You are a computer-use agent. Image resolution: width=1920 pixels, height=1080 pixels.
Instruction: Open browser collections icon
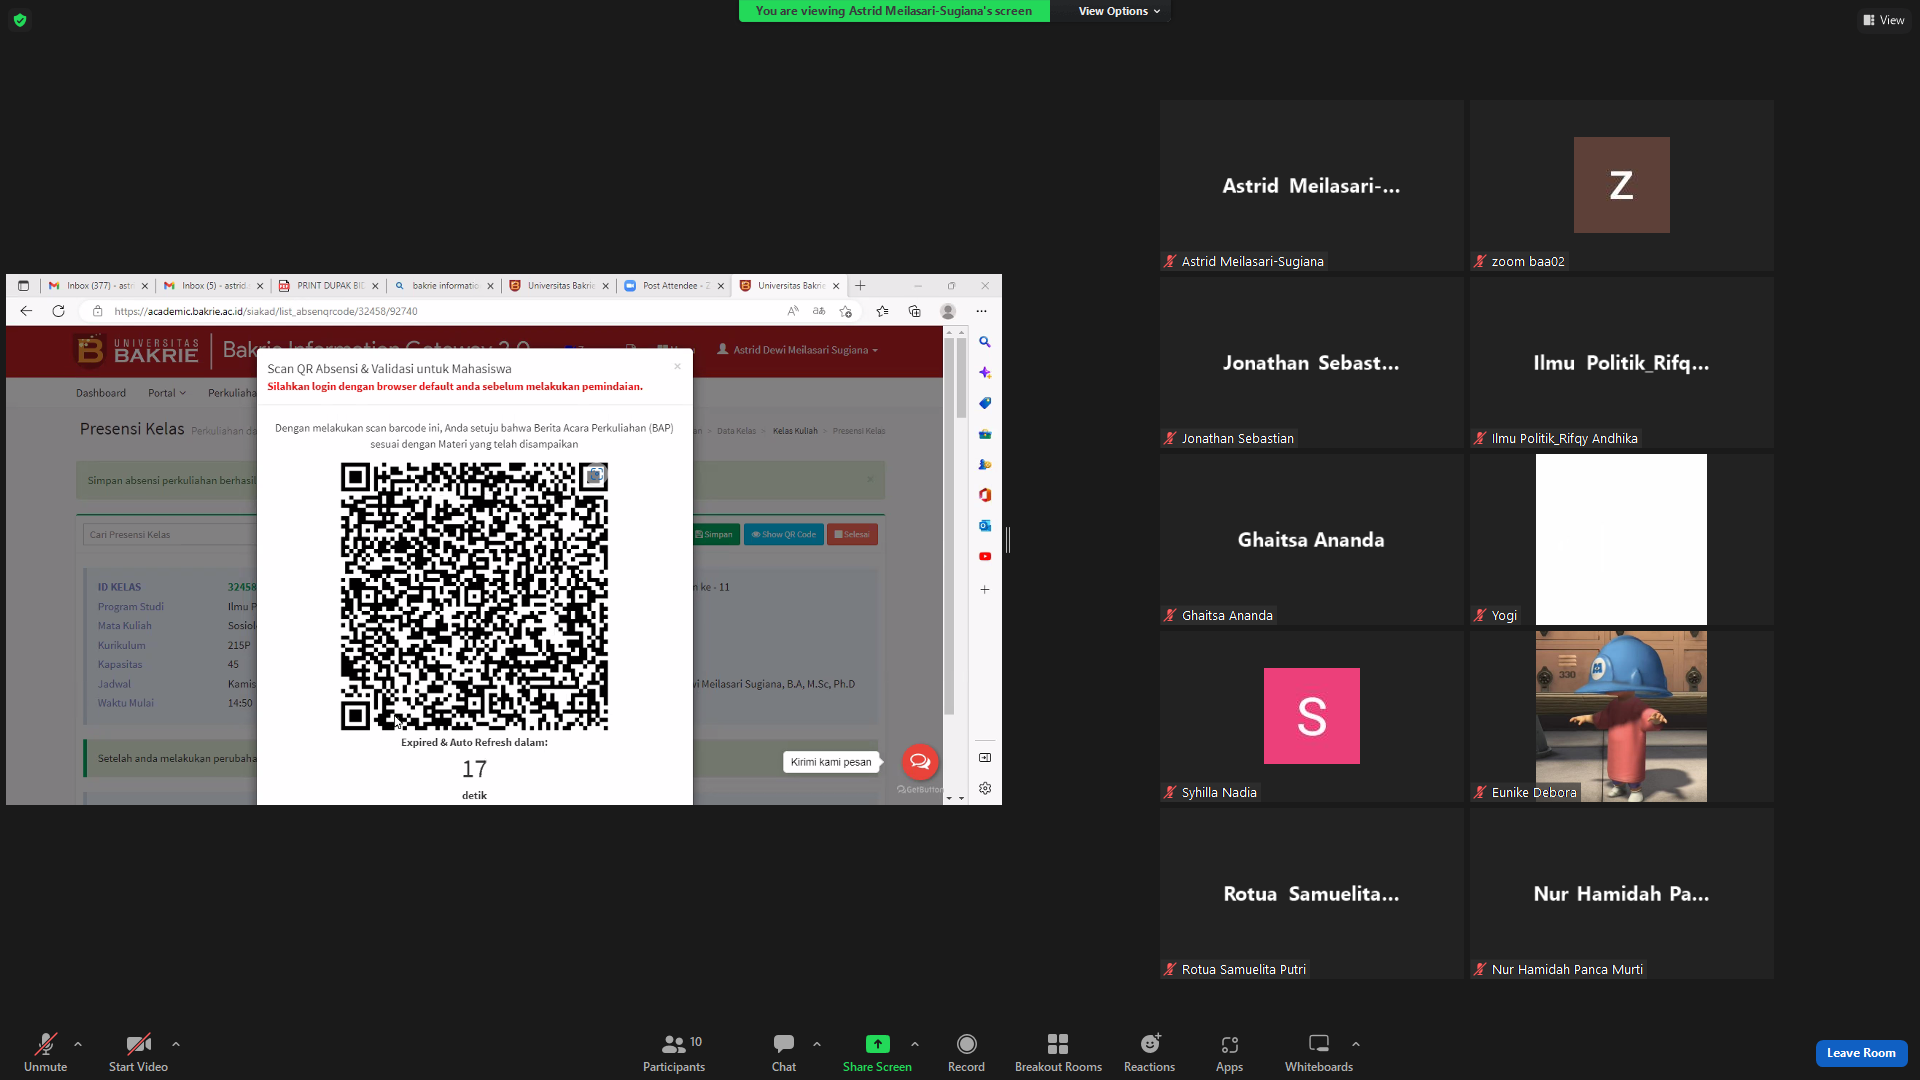[x=914, y=311]
